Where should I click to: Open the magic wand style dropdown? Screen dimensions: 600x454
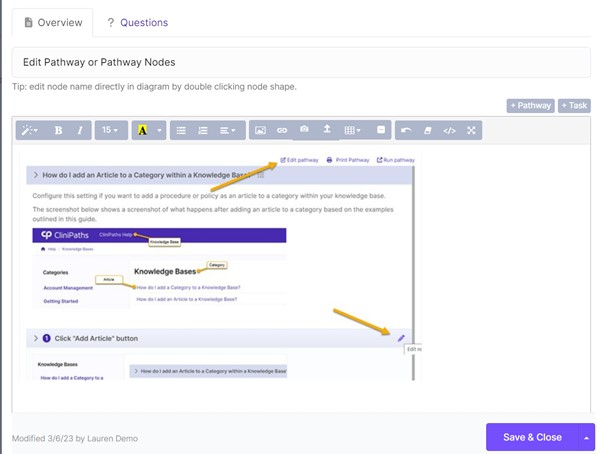(x=29, y=130)
